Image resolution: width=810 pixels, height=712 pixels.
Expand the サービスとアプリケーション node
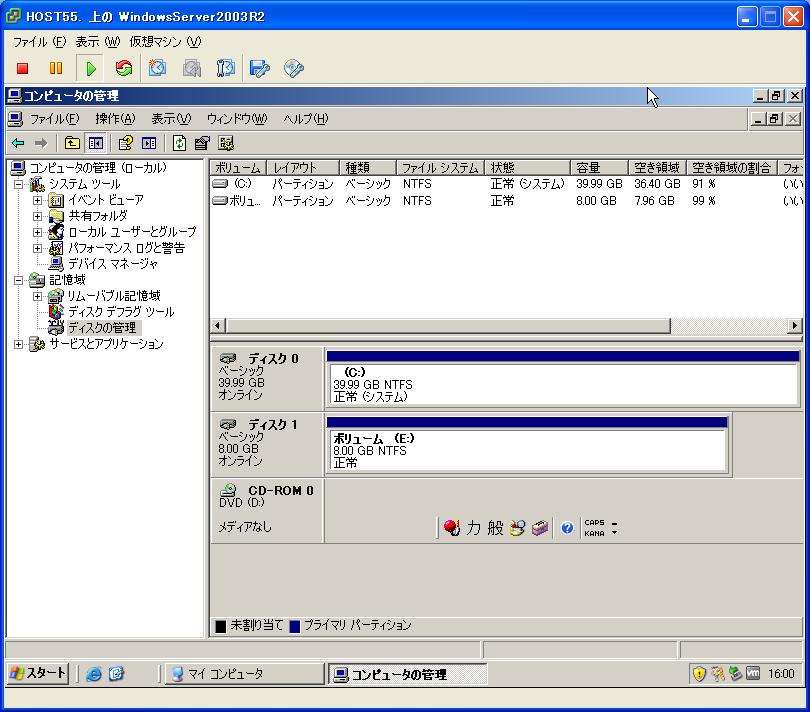[x=19, y=344]
